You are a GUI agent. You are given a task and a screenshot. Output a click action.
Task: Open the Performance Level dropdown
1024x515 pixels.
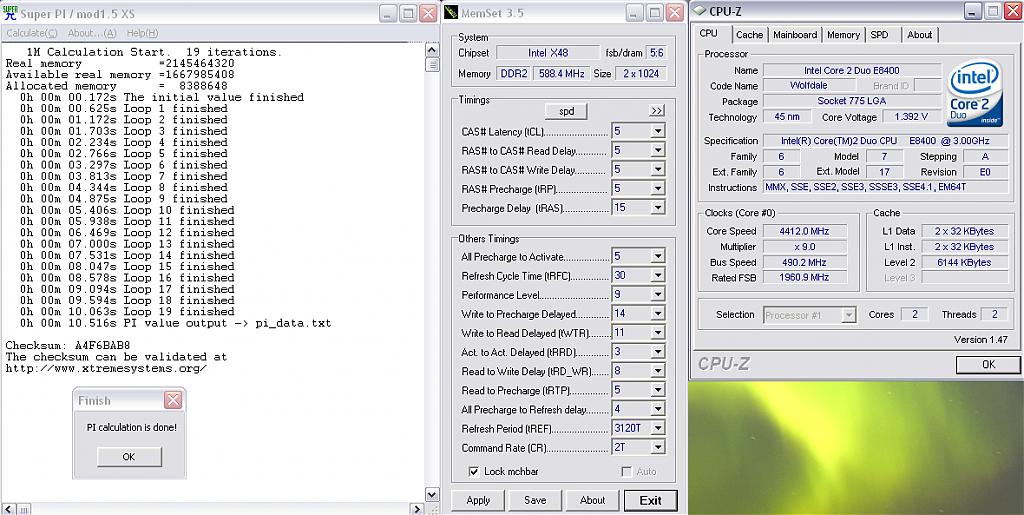658,294
